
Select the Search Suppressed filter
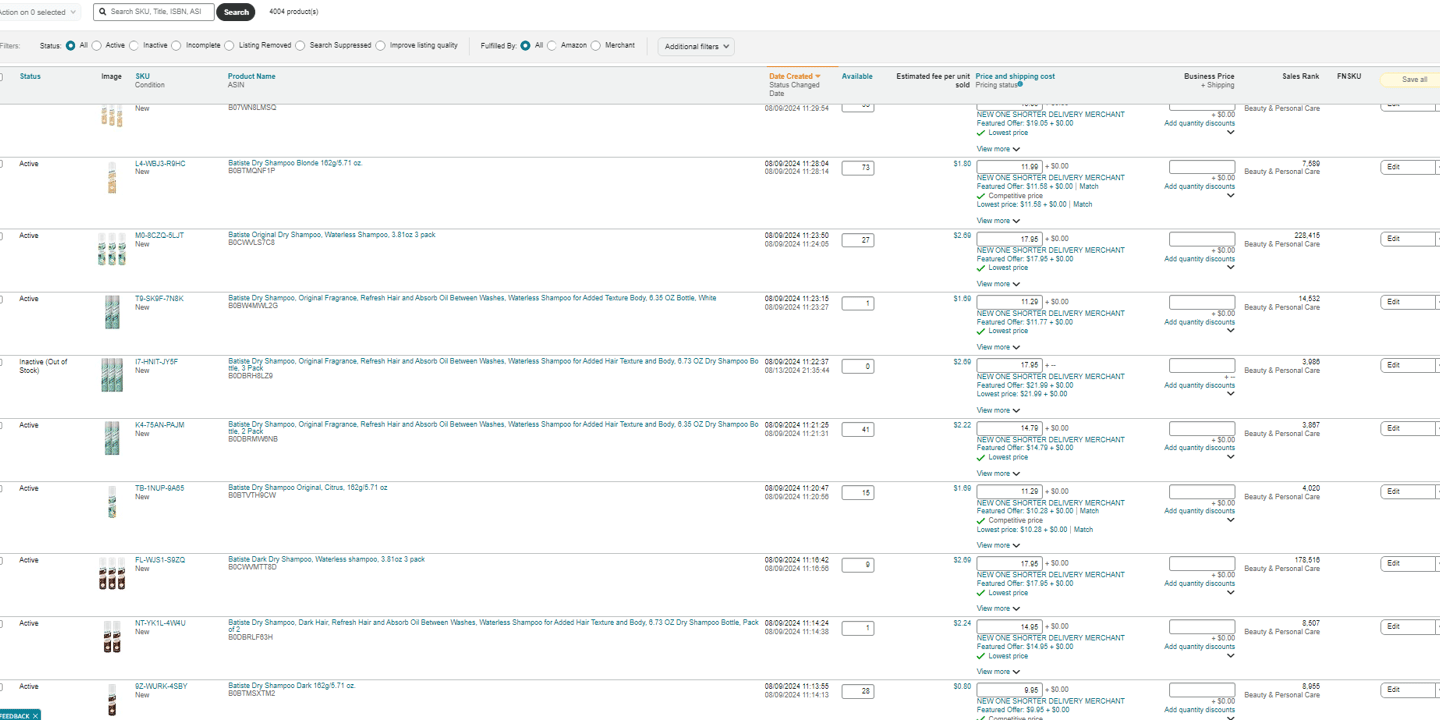301,46
